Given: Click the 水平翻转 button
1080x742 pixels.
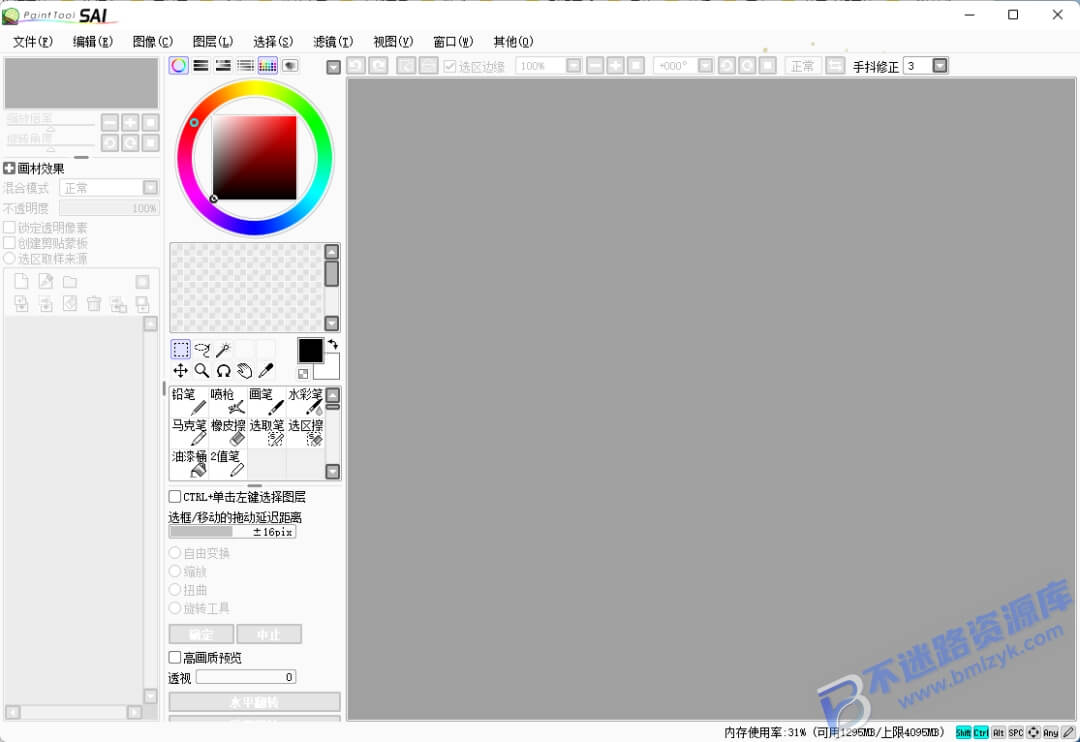Looking at the screenshot, I should pyautogui.click(x=254, y=702).
